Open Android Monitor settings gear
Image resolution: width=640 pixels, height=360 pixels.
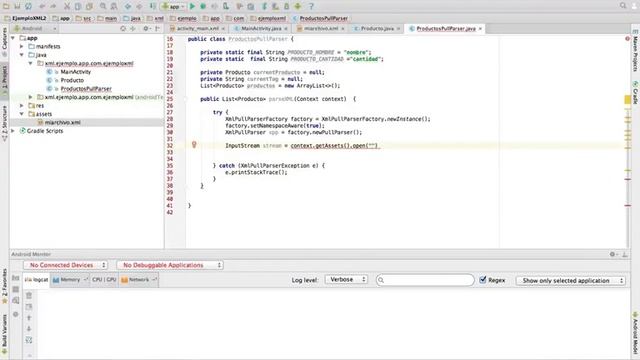click(x=612, y=254)
